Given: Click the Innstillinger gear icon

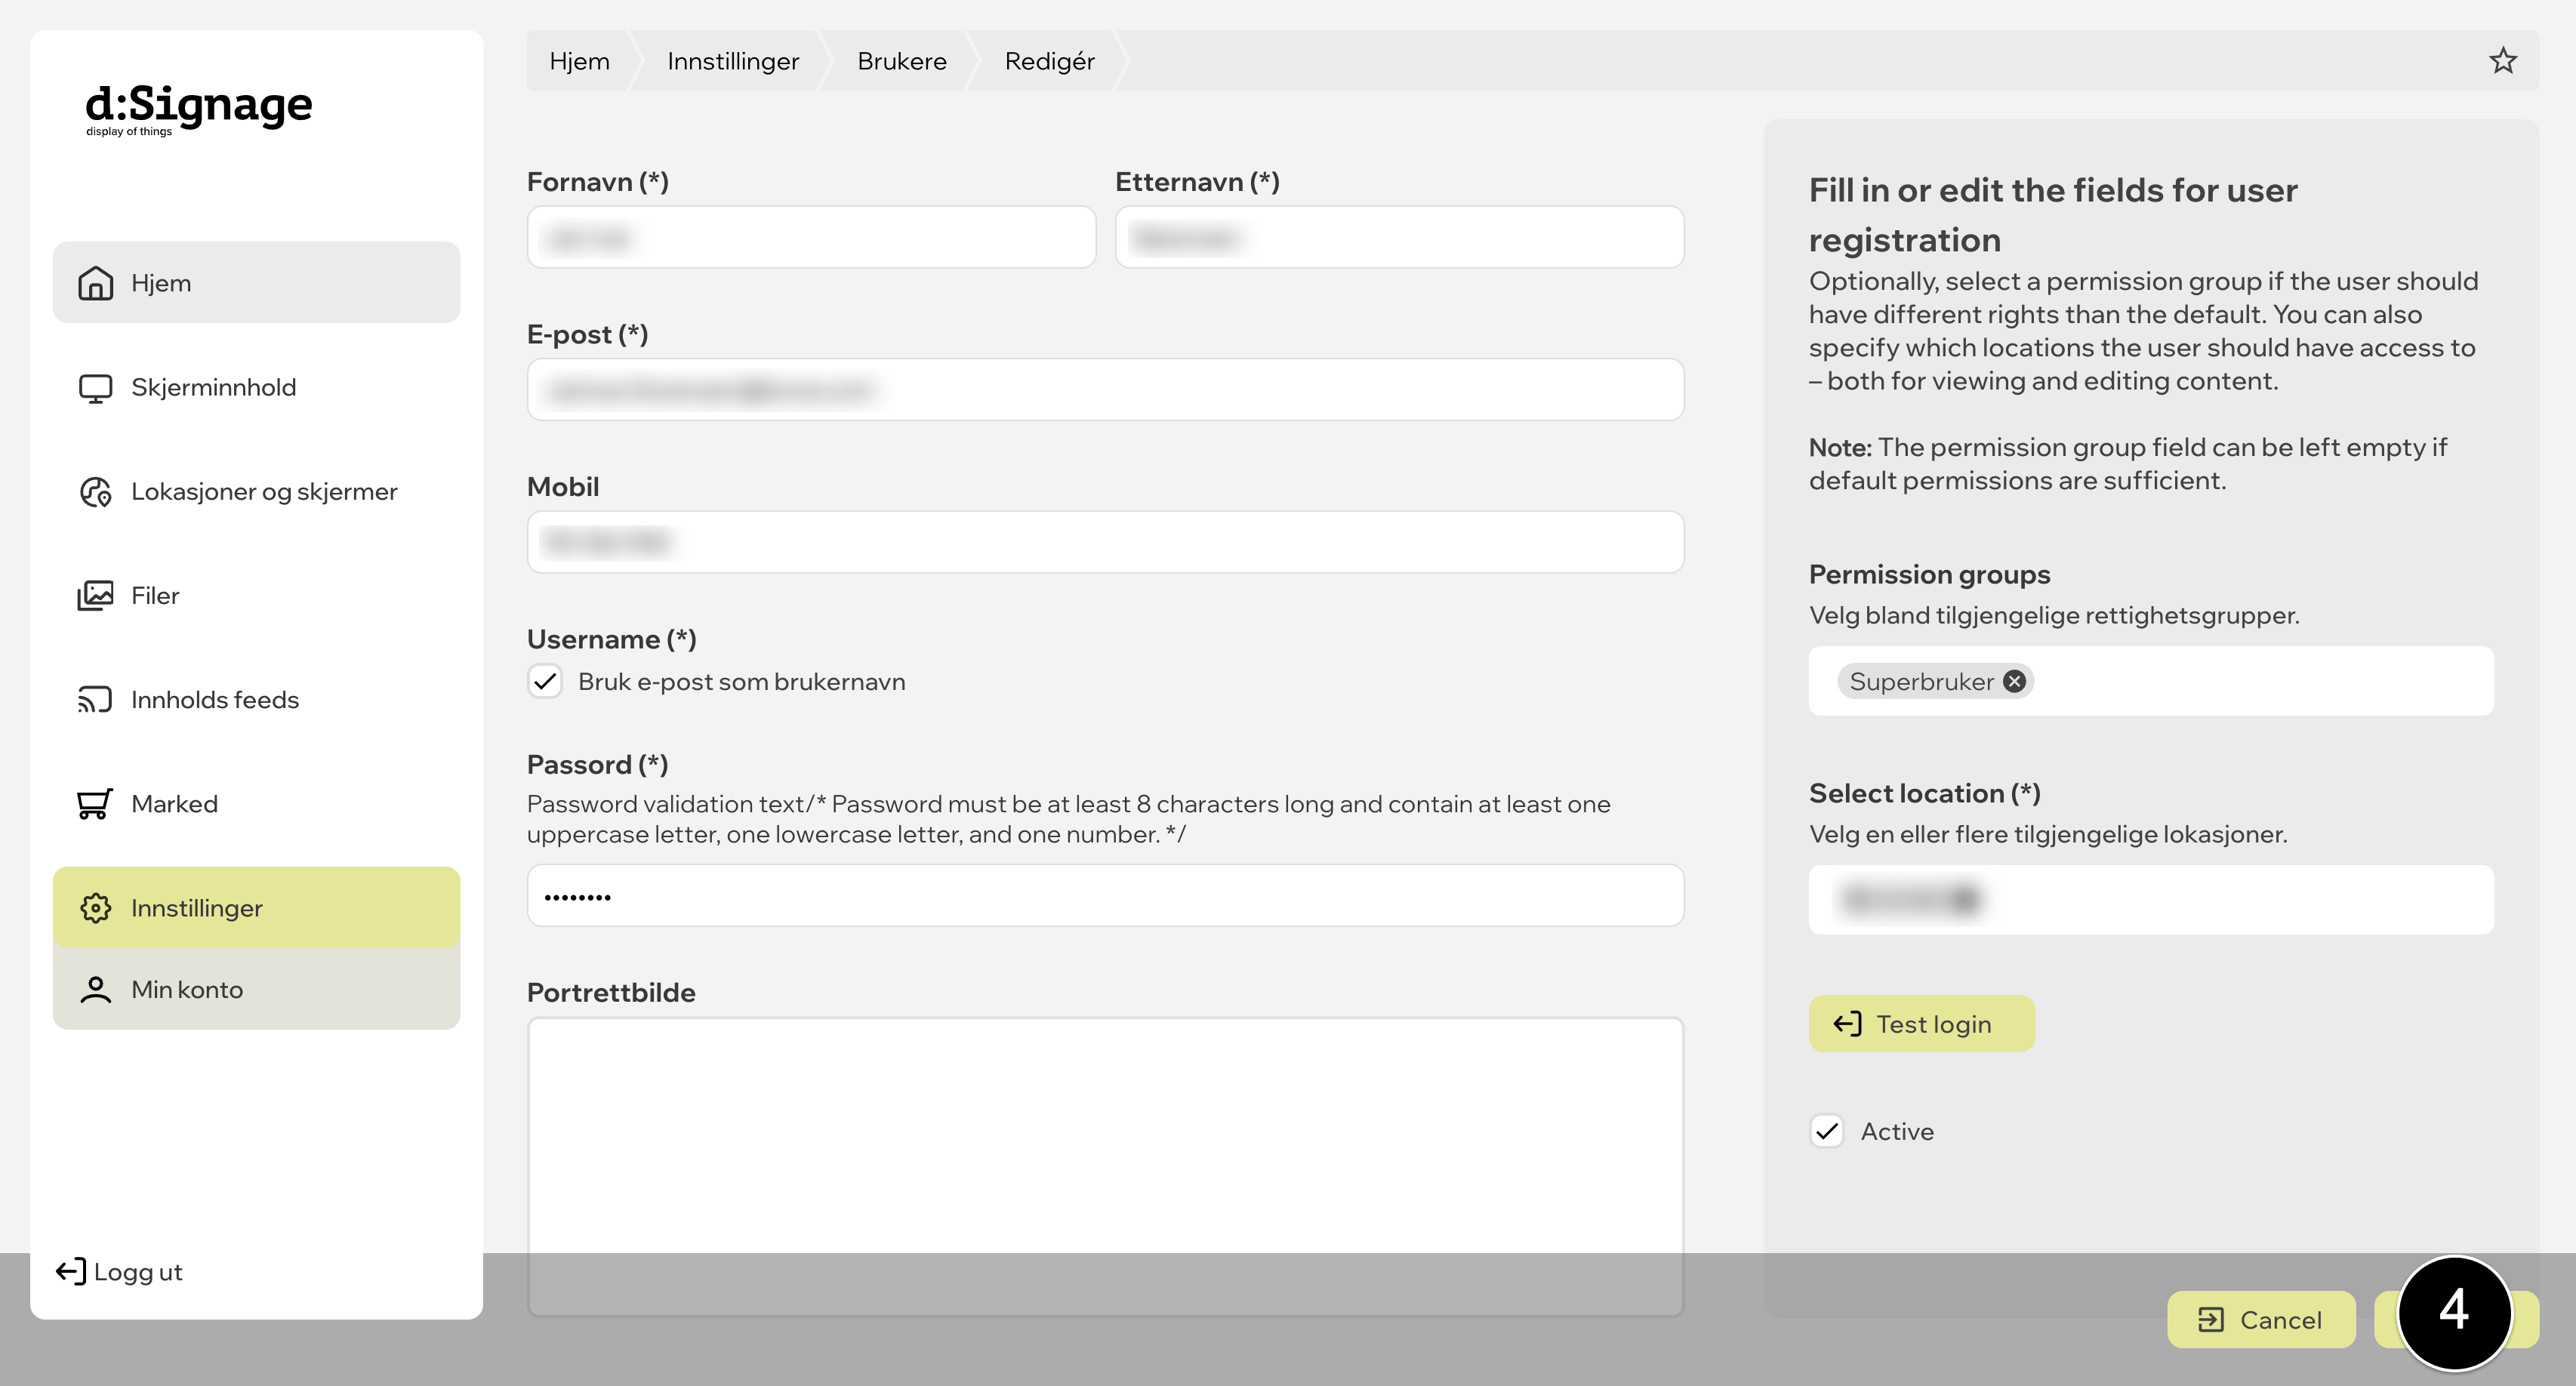Looking at the screenshot, I should [95, 907].
